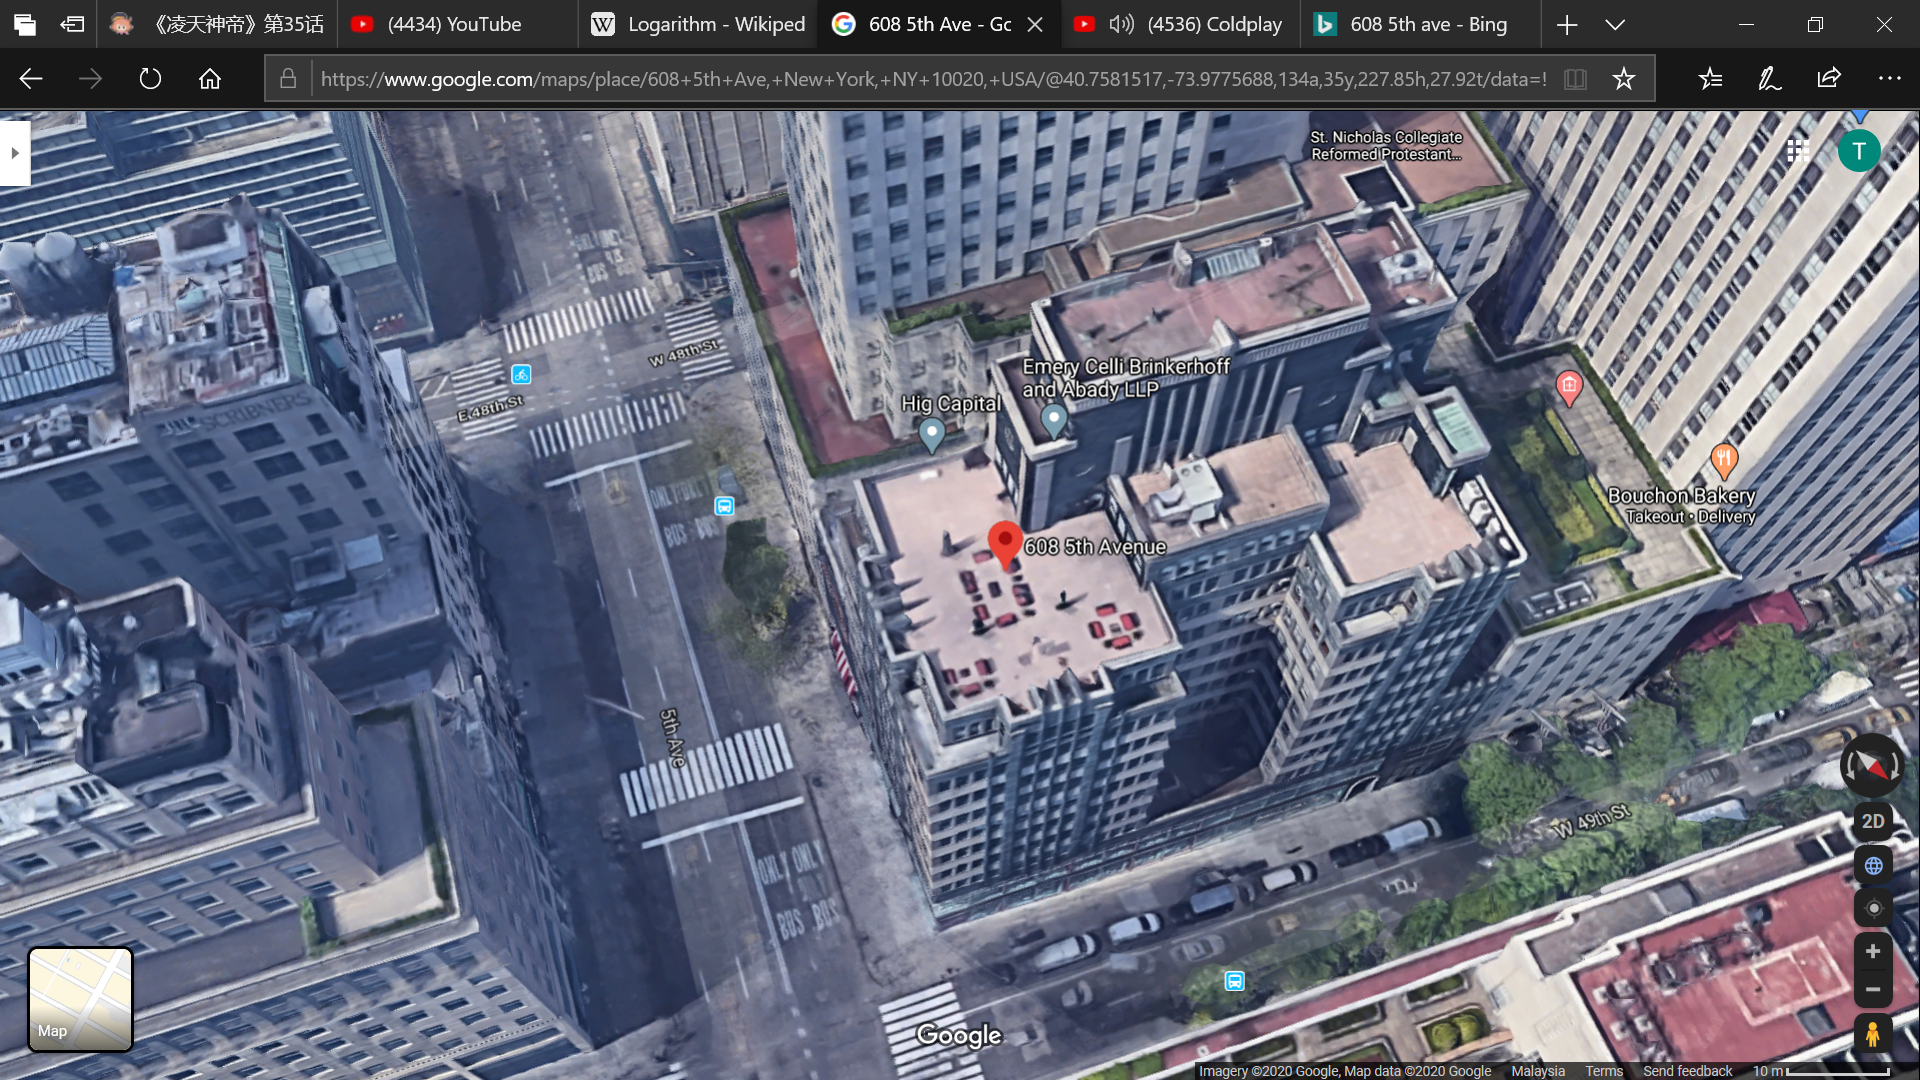
Task: Mute audio on Coldplay tab
Action: [x=1121, y=24]
